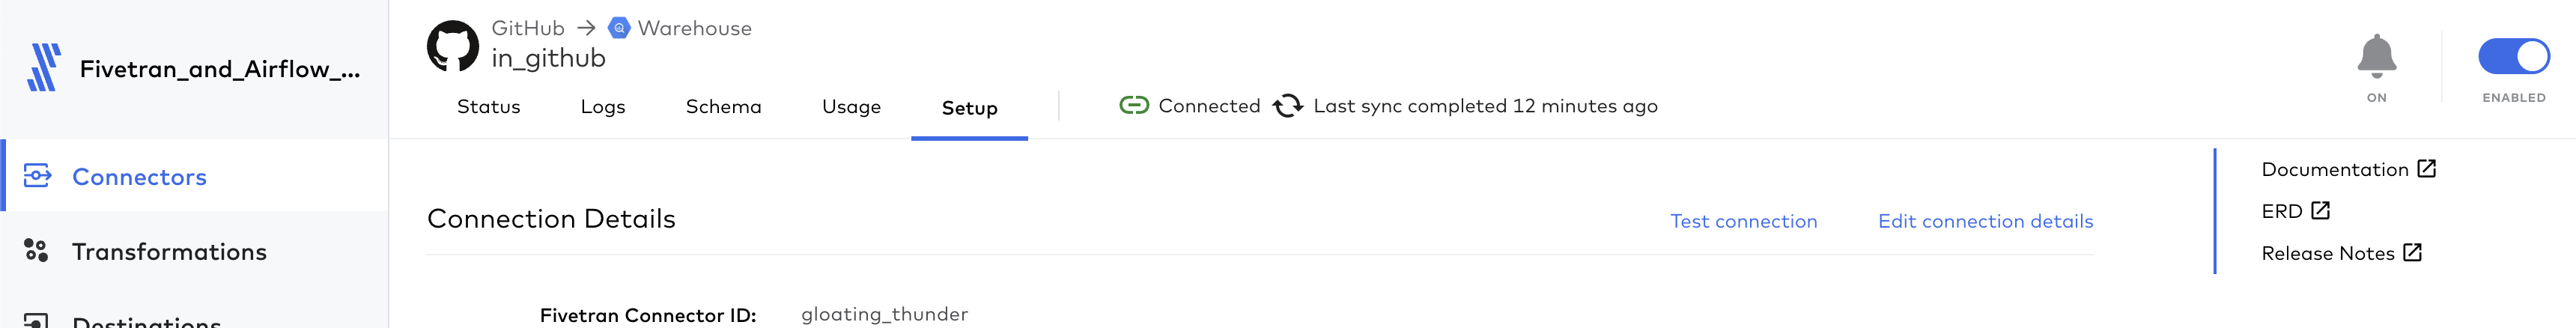View the Usage tab
This screenshot has width=2576, height=328.
[x=851, y=107]
